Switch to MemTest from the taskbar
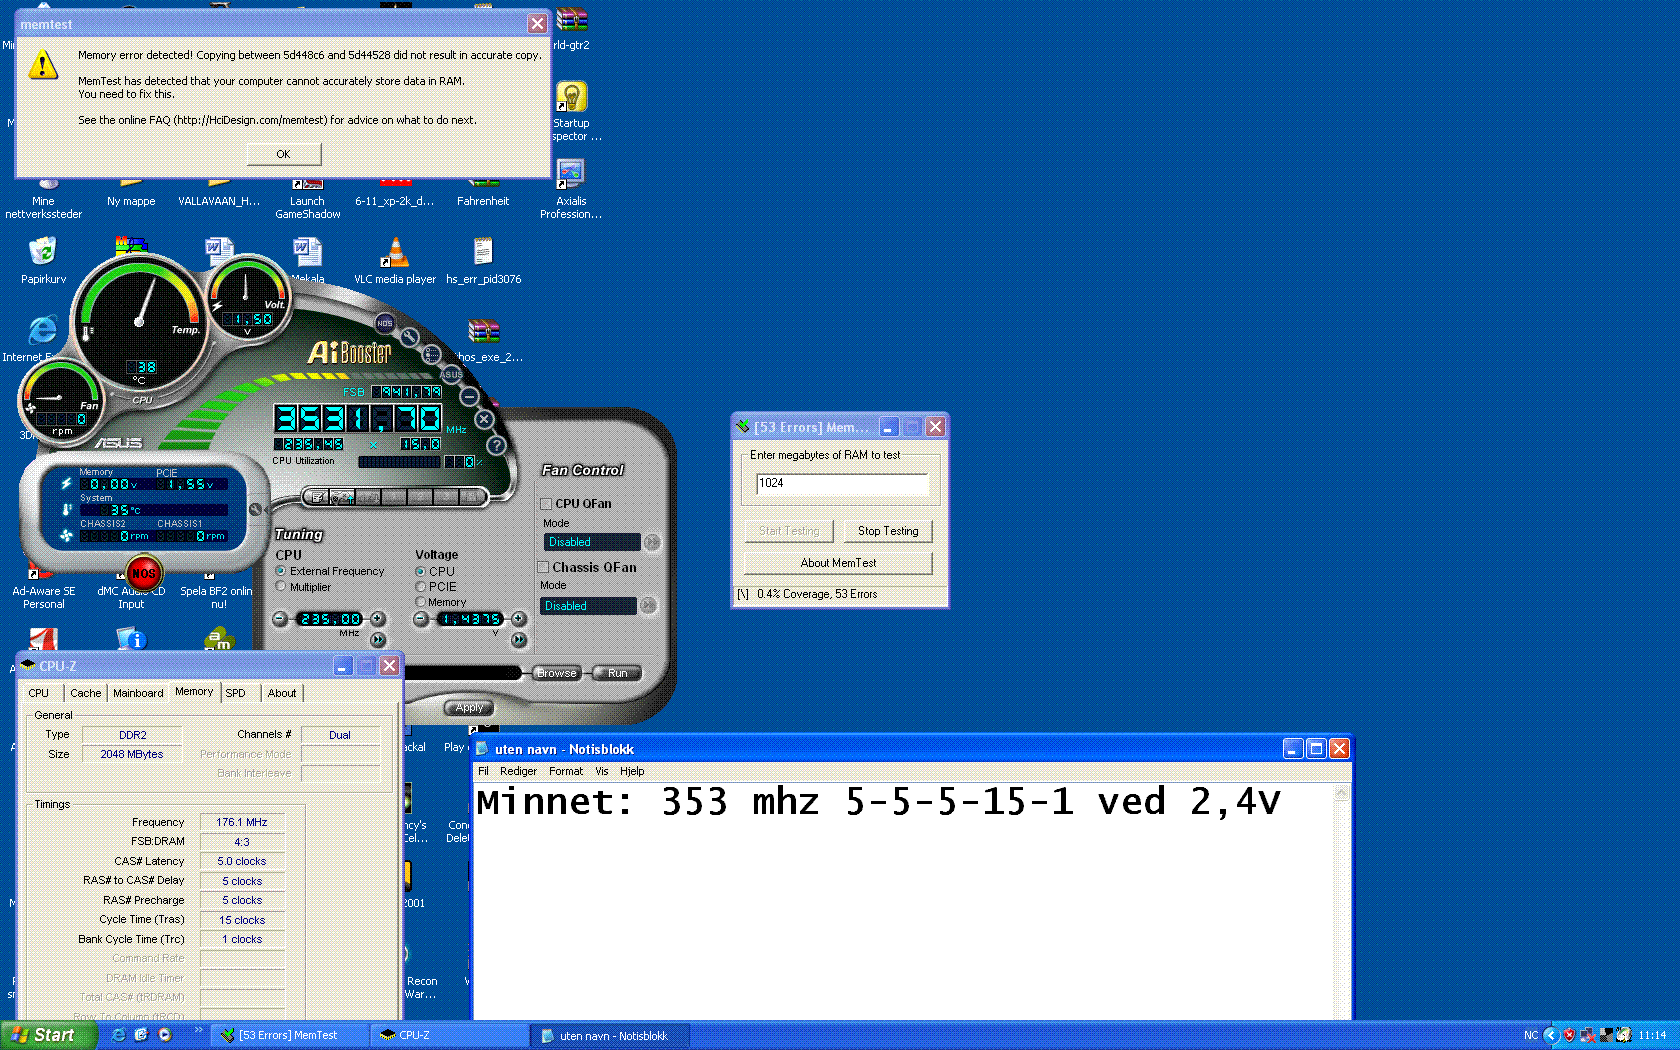This screenshot has height=1050, width=1680. point(291,1035)
